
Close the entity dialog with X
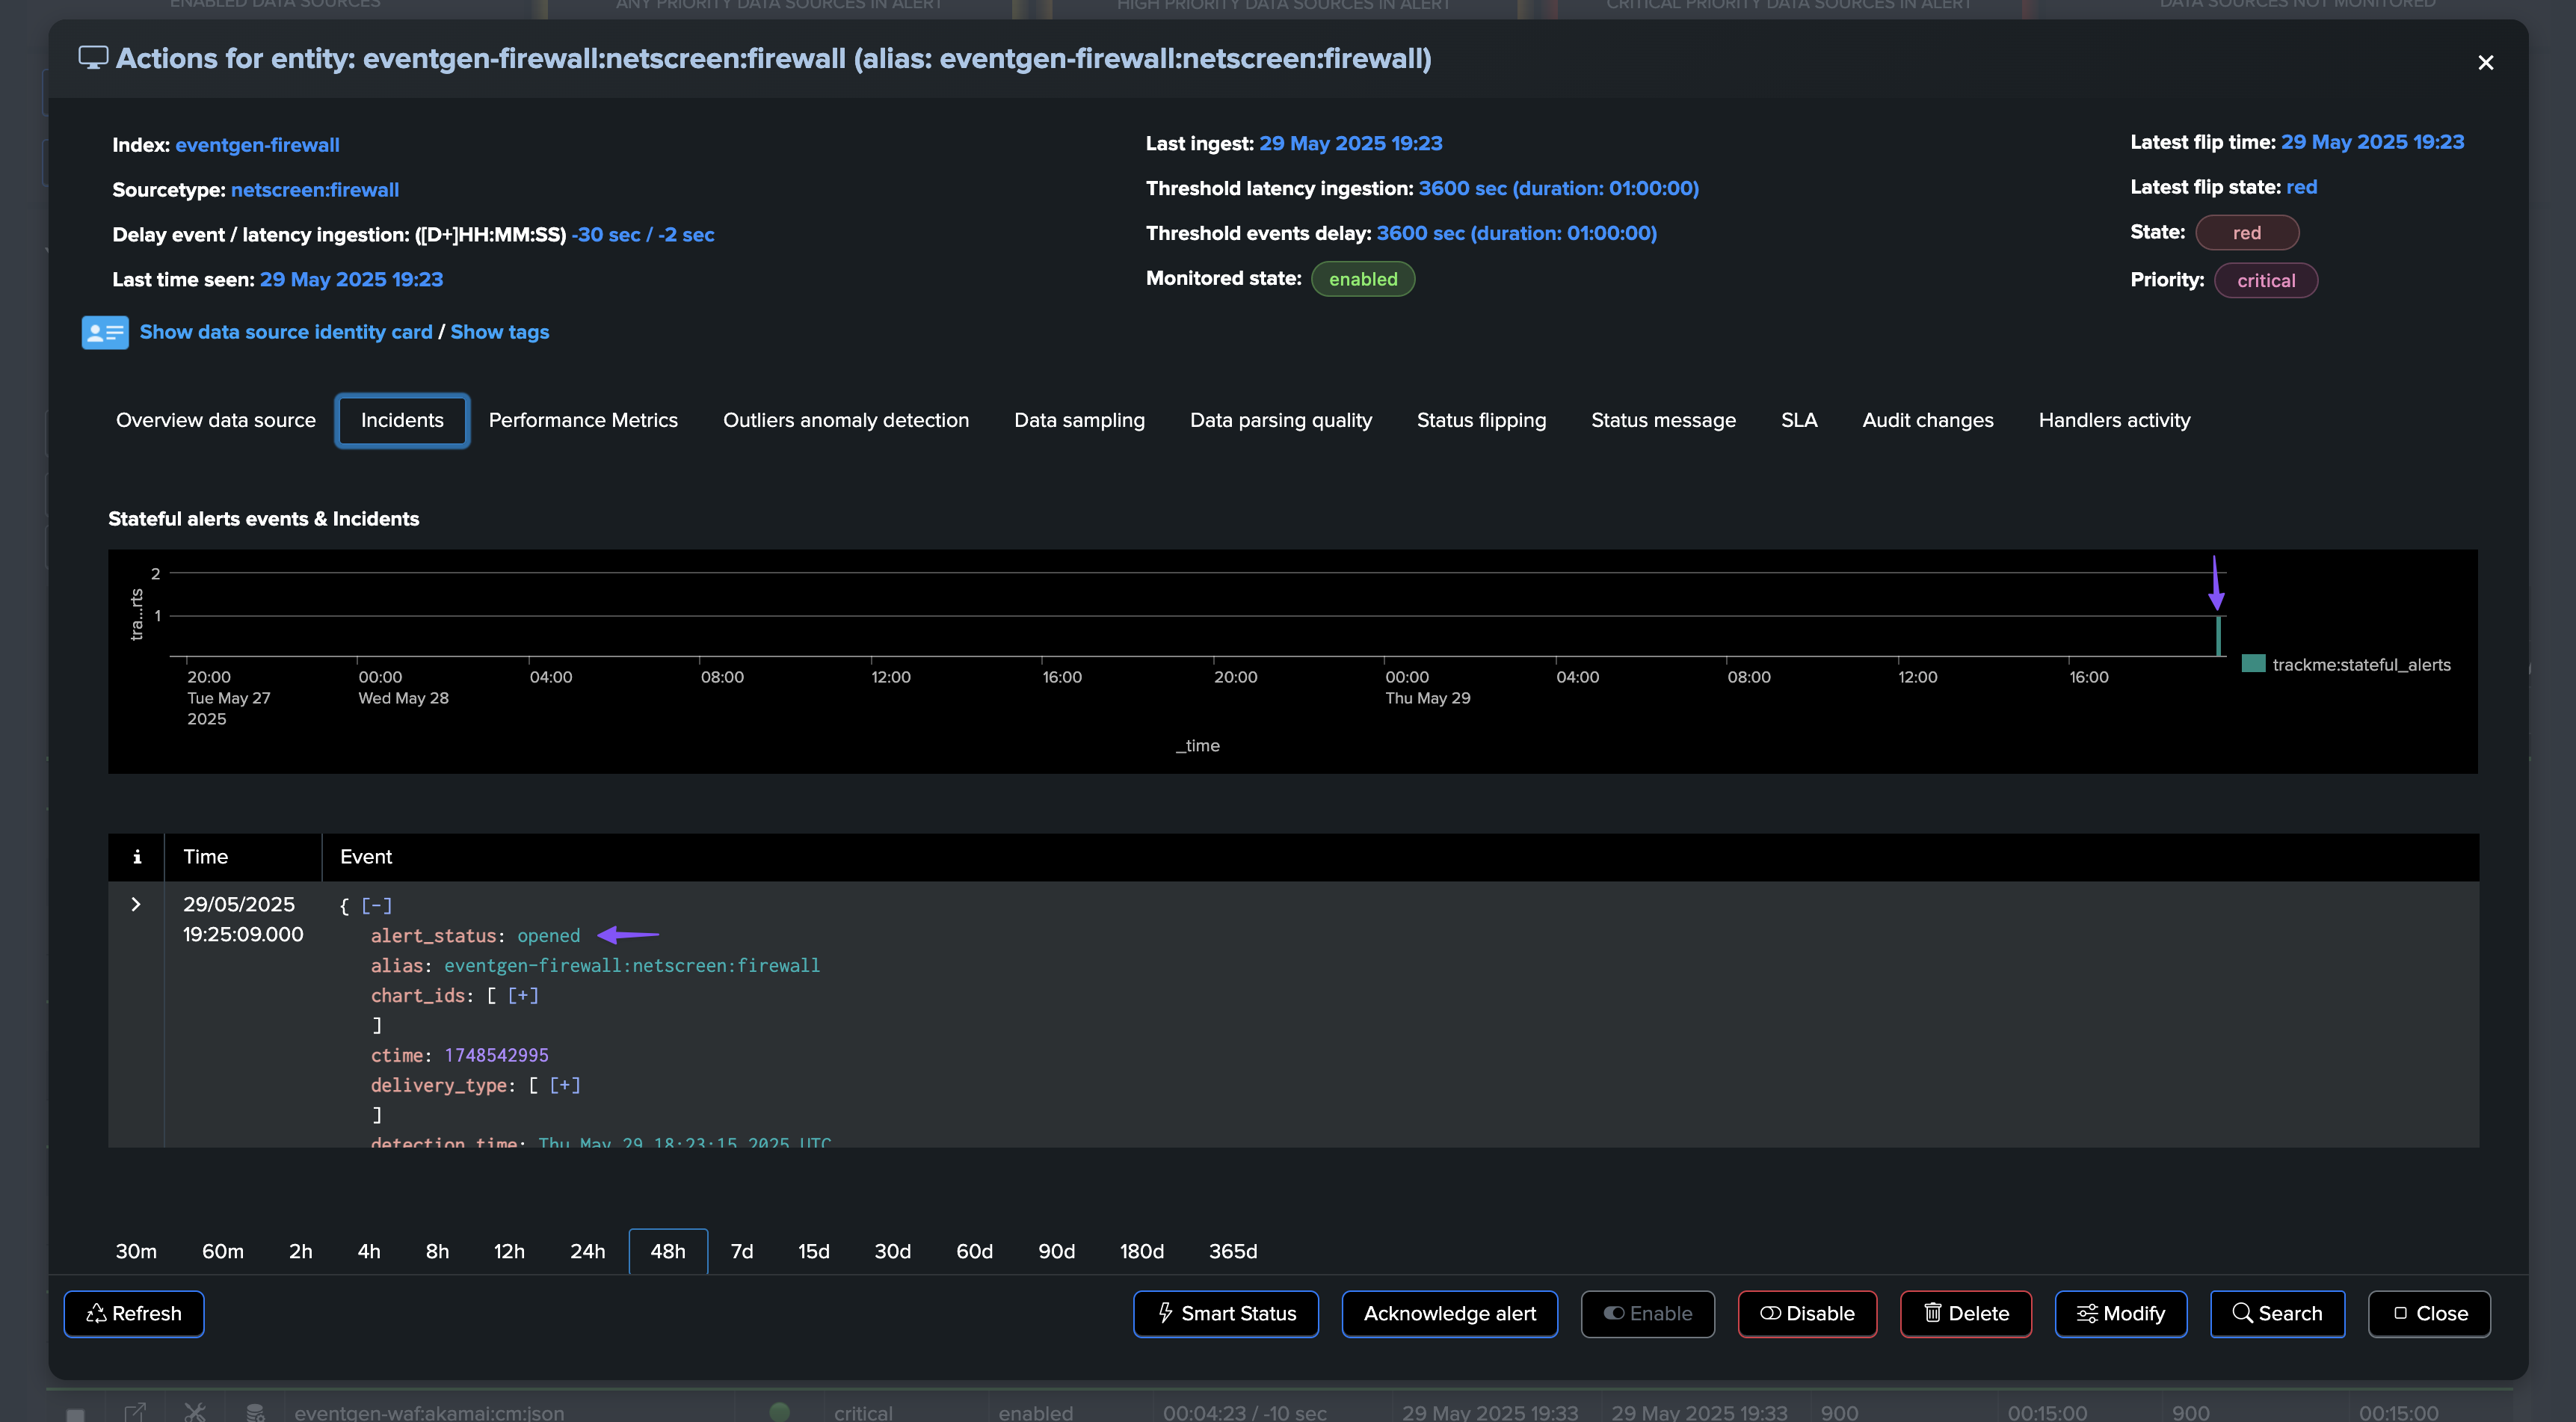(x=2485, y=62)
